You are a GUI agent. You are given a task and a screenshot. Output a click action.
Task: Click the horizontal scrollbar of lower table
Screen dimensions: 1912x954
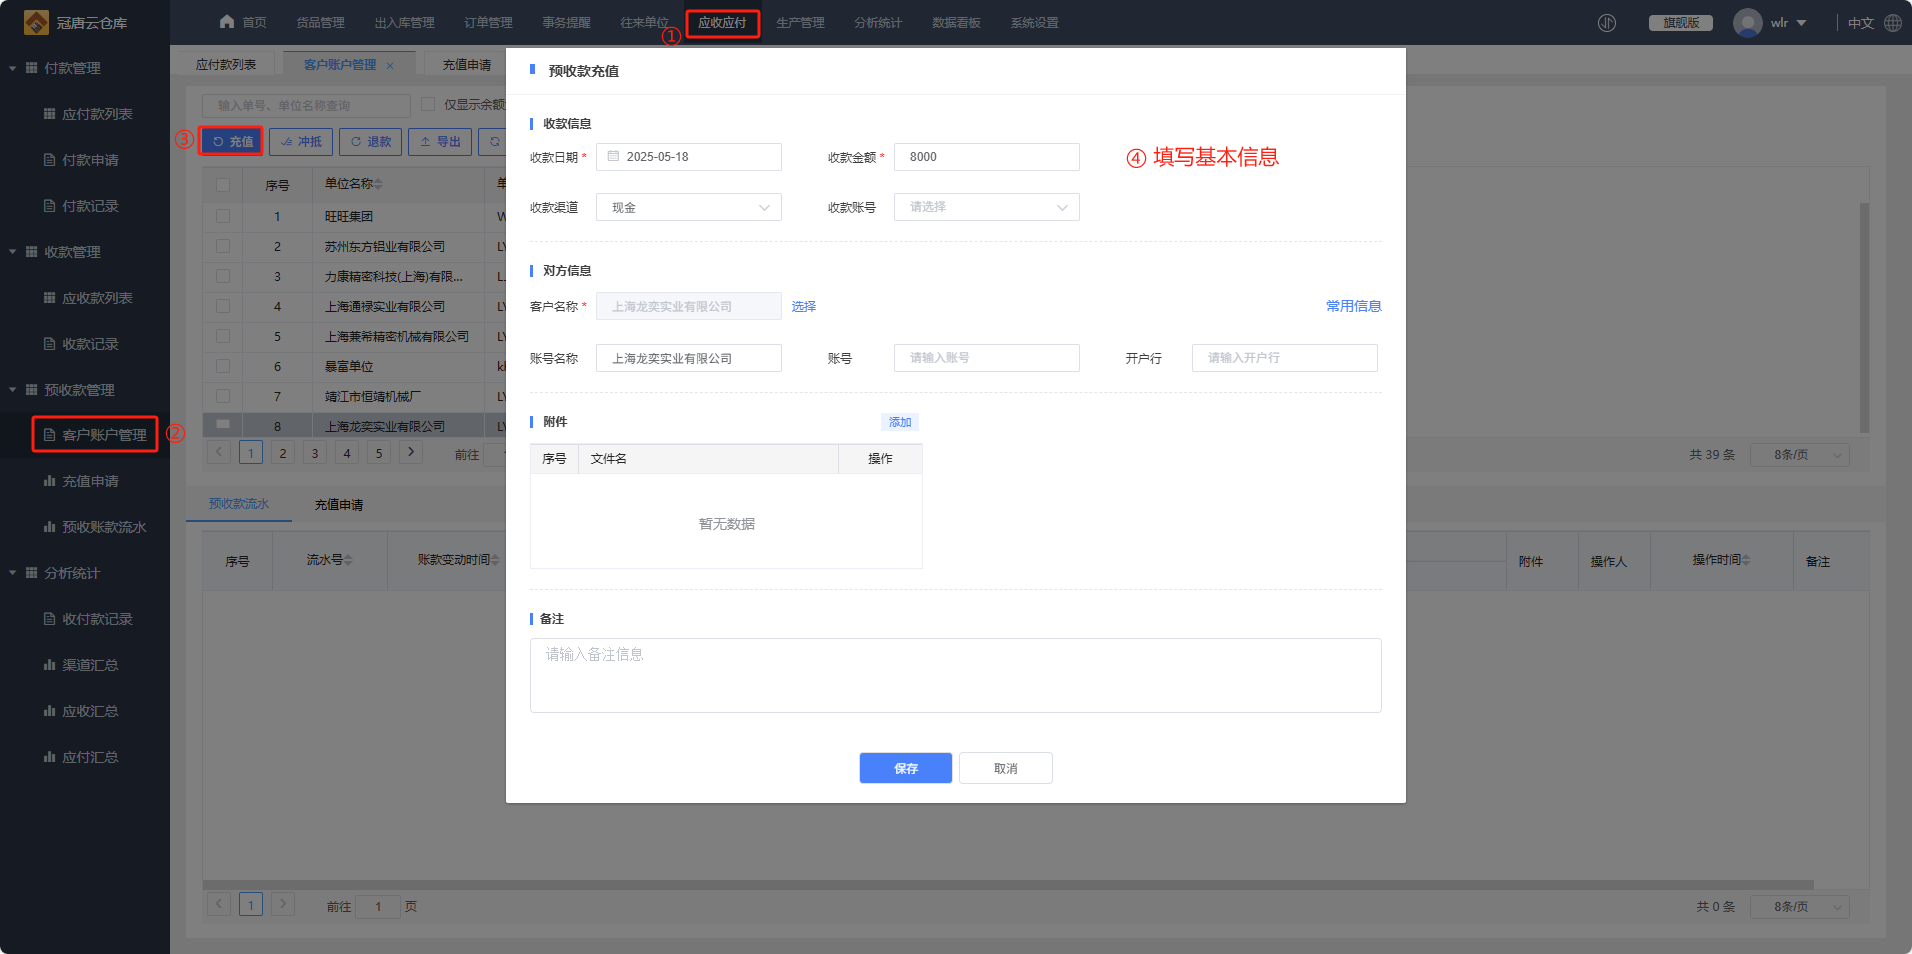(x=1008, y=884)
